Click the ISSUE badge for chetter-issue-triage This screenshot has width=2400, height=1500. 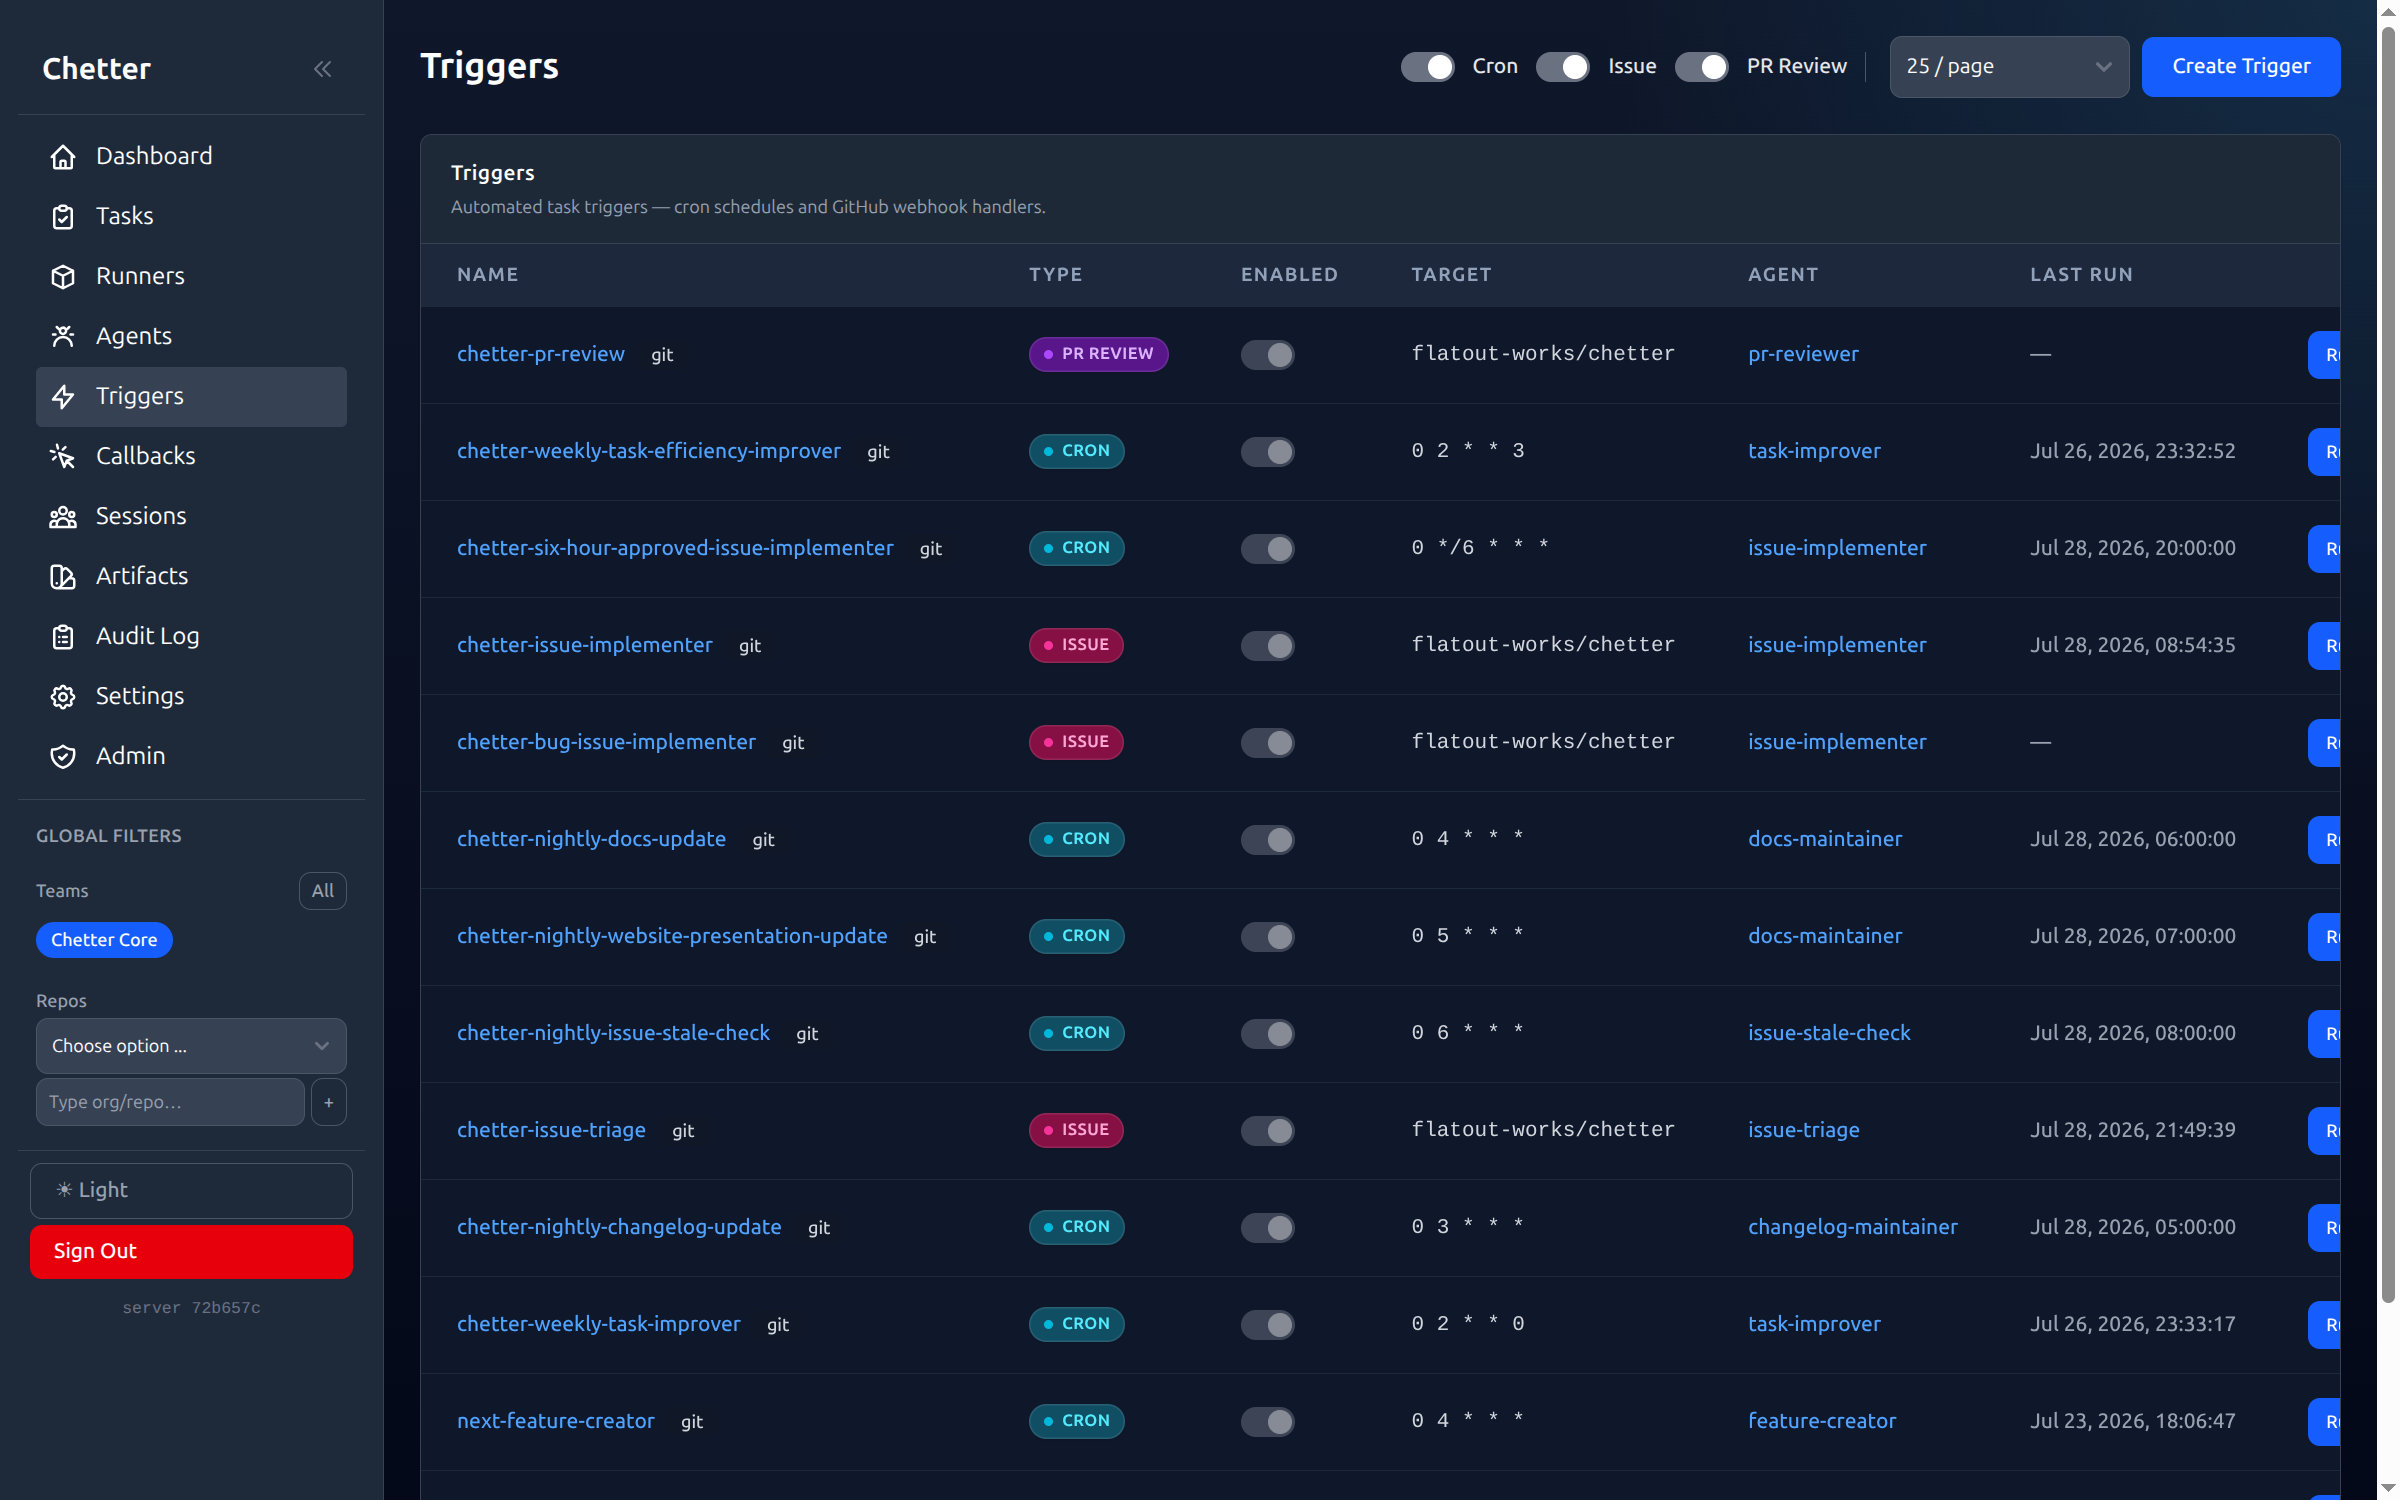click(1076, 1130)
